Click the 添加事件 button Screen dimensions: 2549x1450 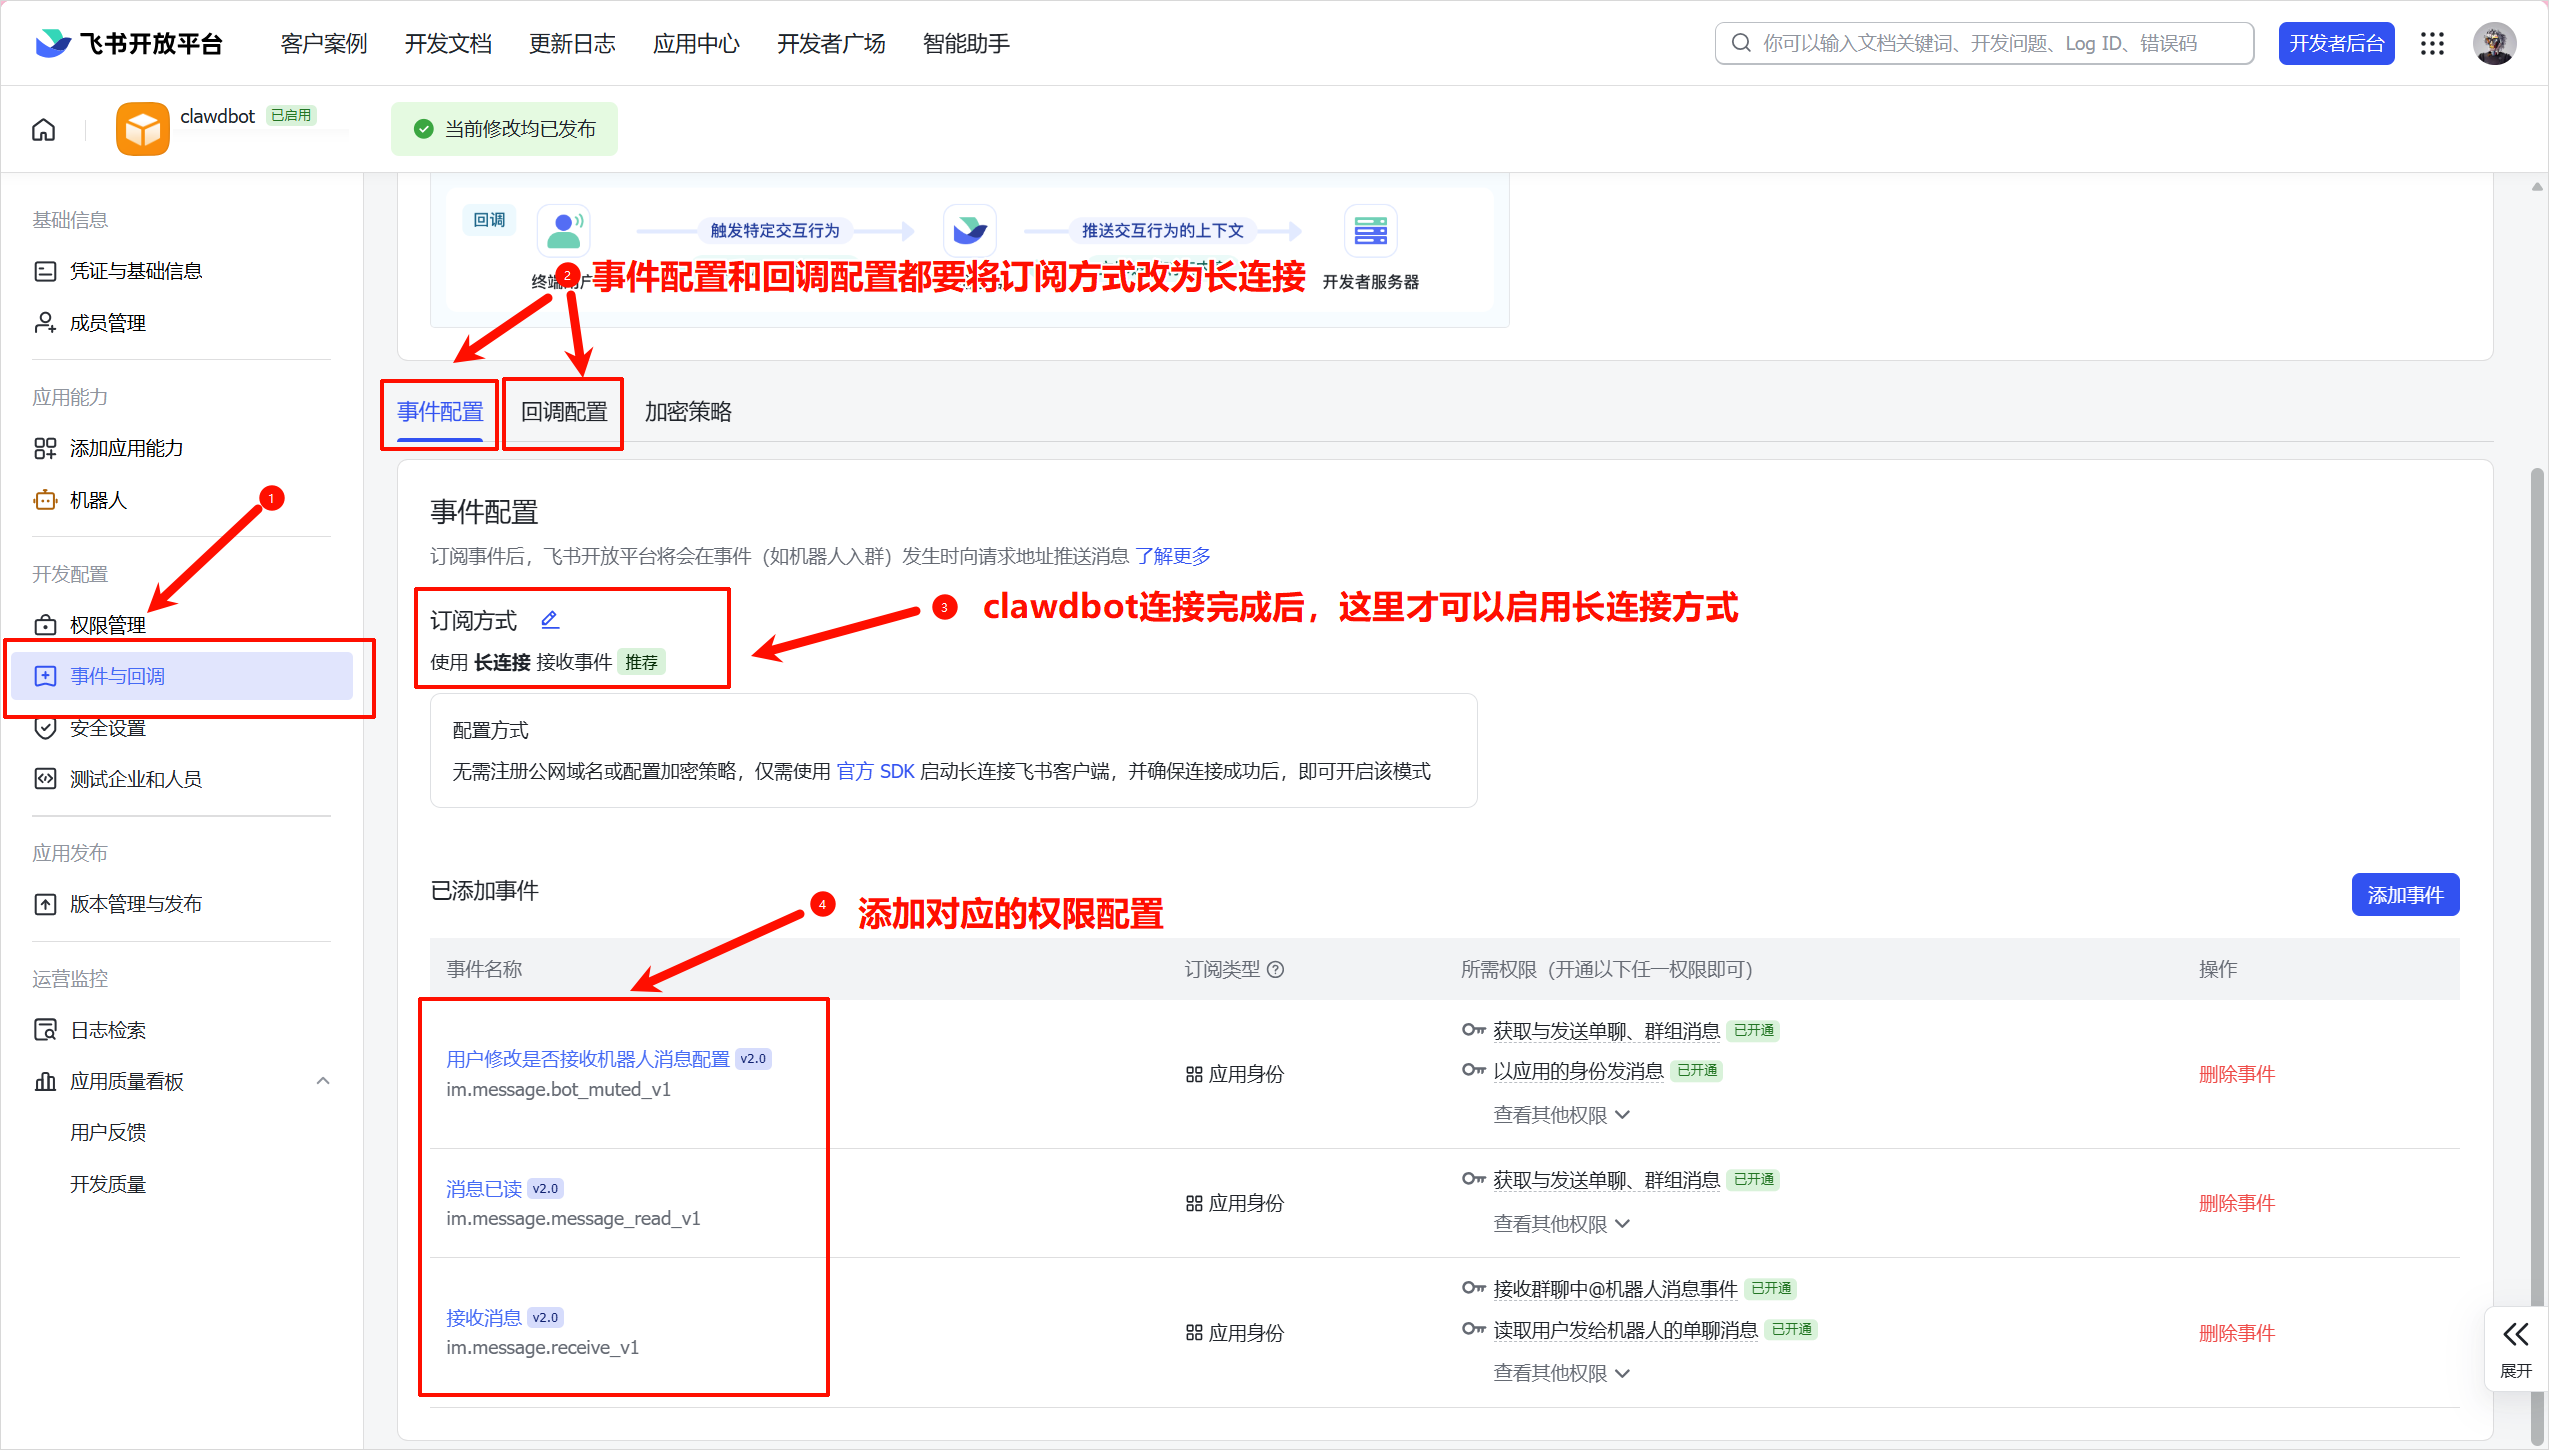(x=2404, y=894)
